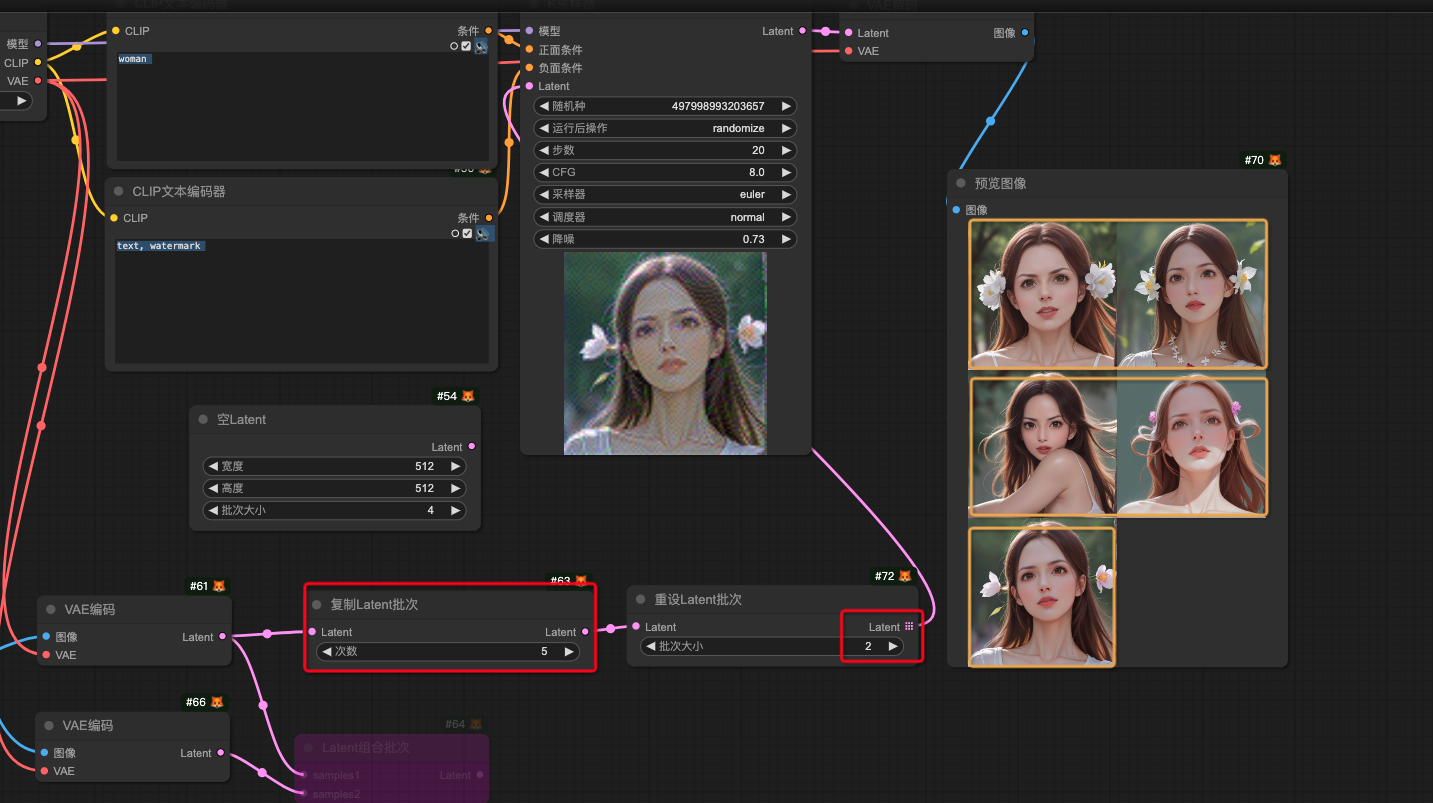Screen dimensions: 1433x803
Task: Click the 负面条件 input port on the sampler
Action: coord(530,68)
